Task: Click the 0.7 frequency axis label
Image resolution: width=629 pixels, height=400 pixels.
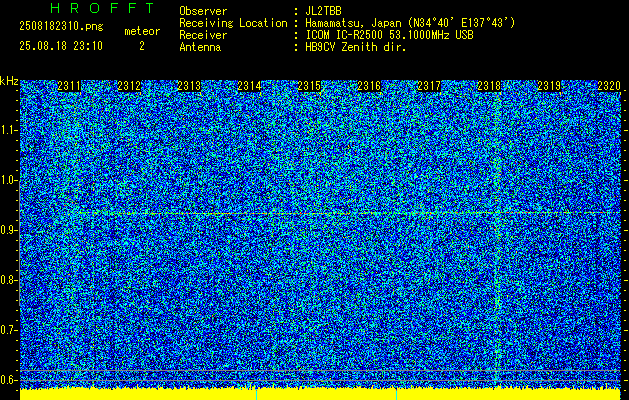Action: point(8,330)
